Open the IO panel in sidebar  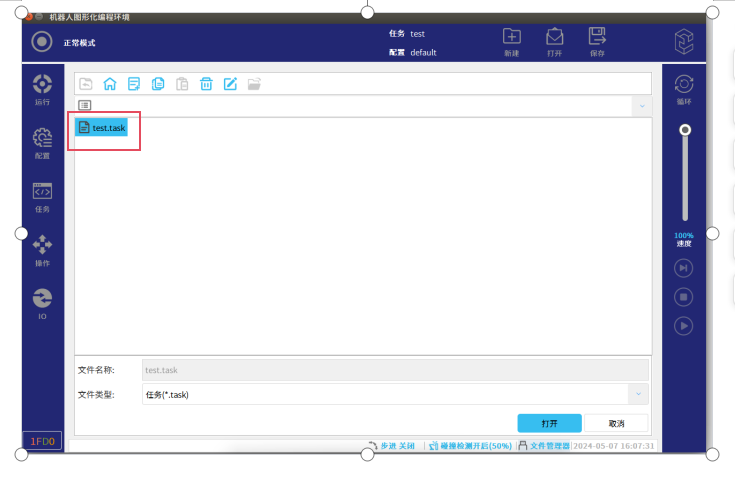[42, 303]
